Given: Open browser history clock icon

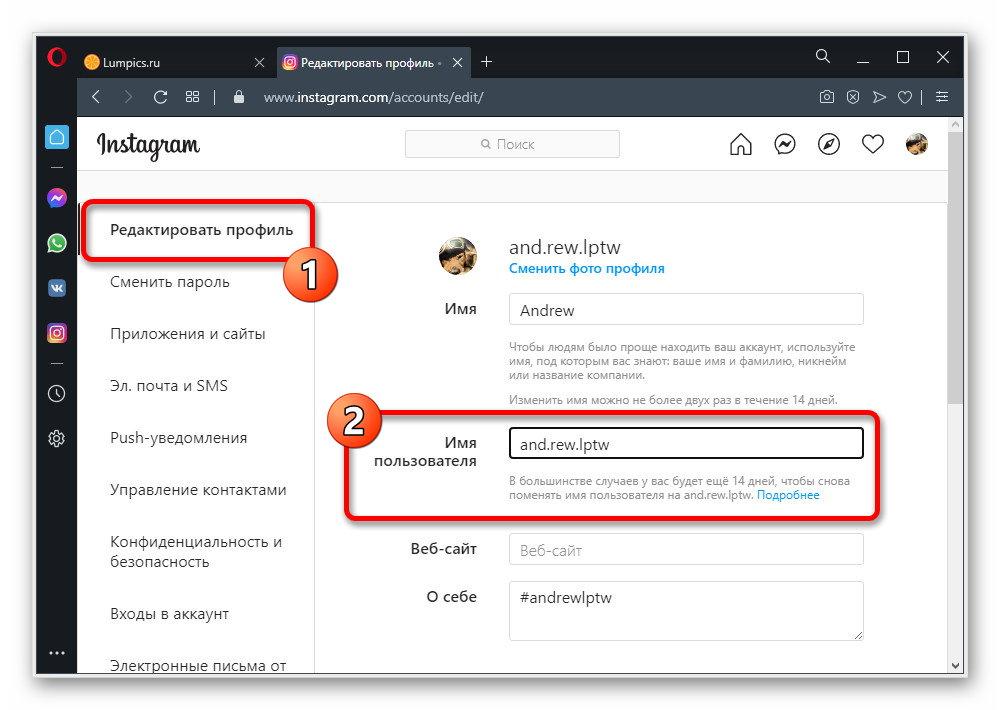Looking at the screenshot, I should tap(57, 393).
